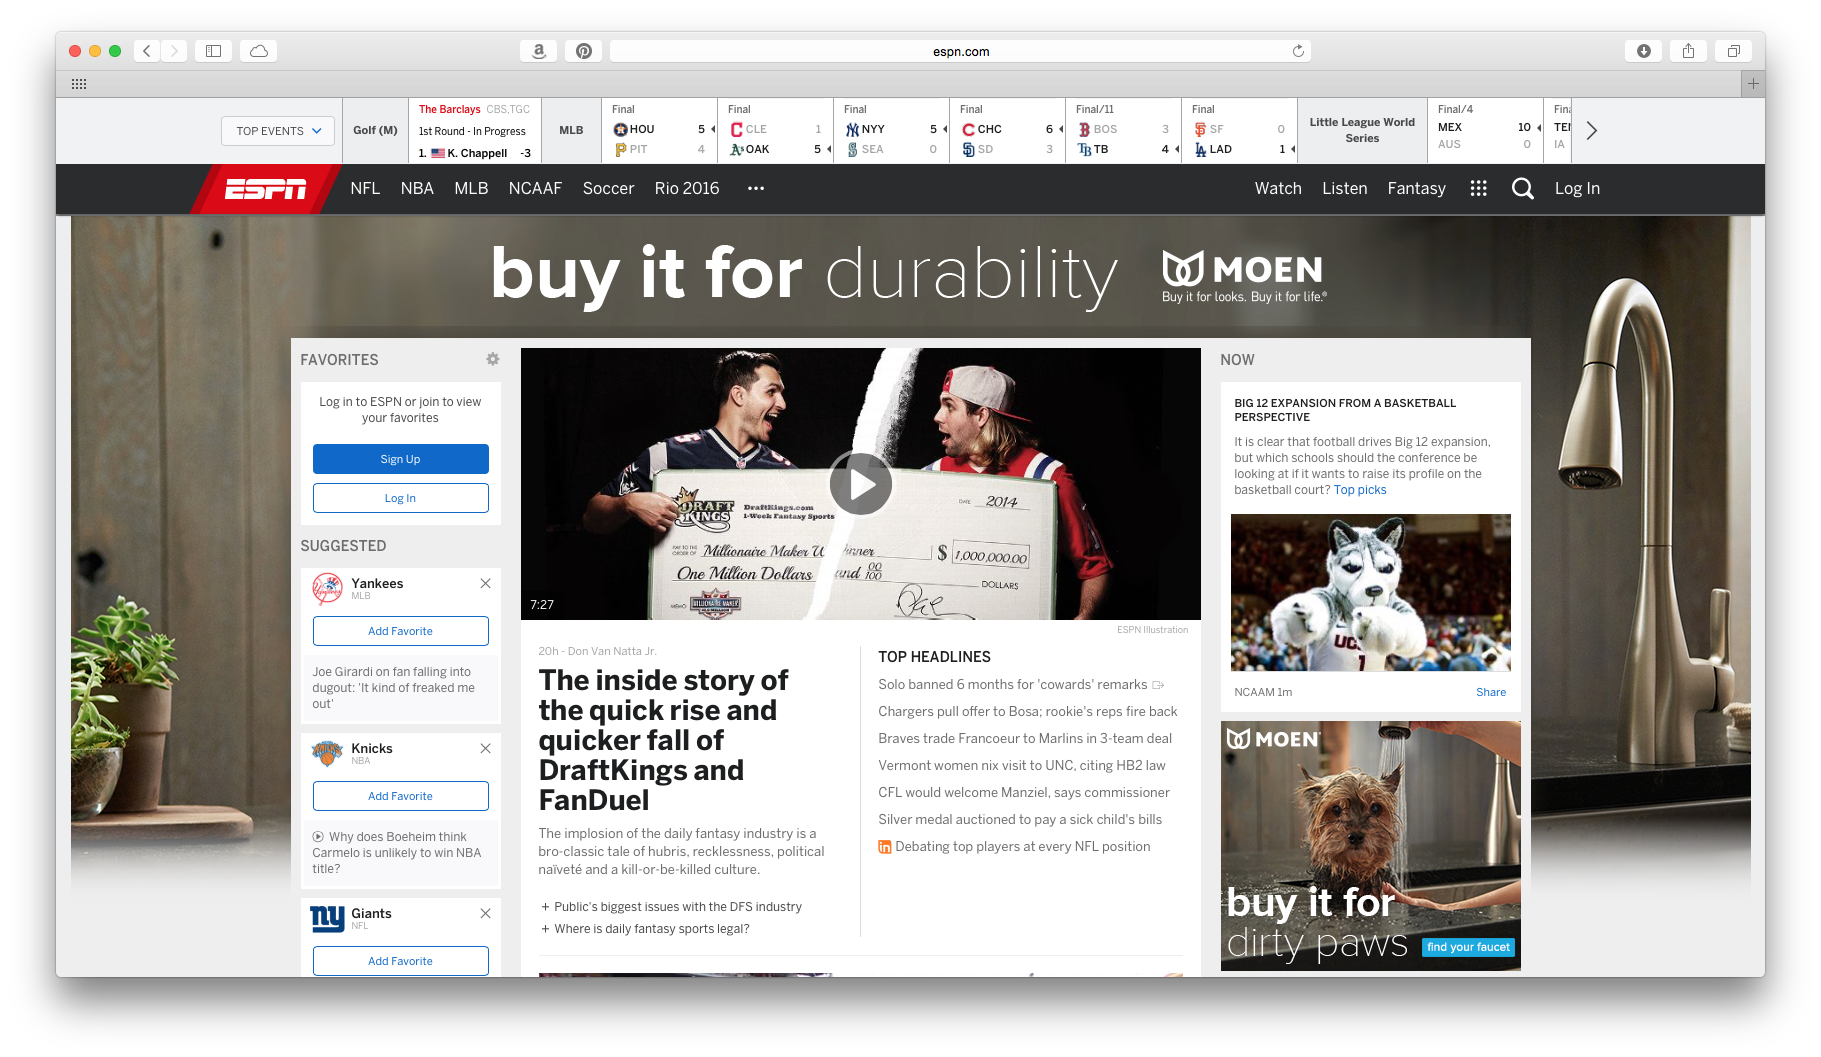Click Add Favorite for the Giants

pos(400,960)
